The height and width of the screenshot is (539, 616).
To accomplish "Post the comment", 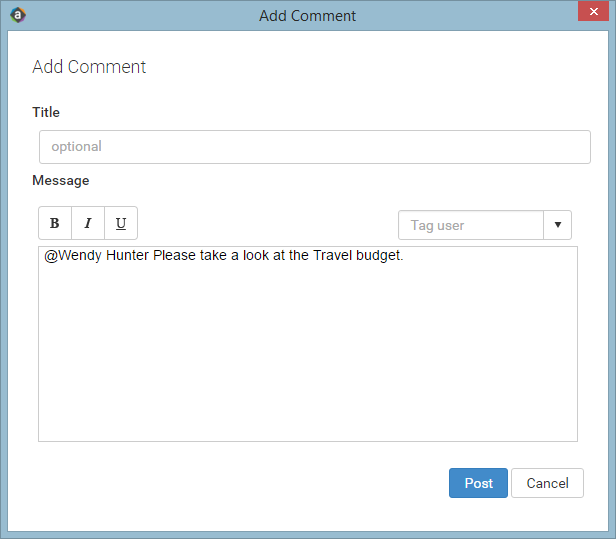I will click(478, 483).
